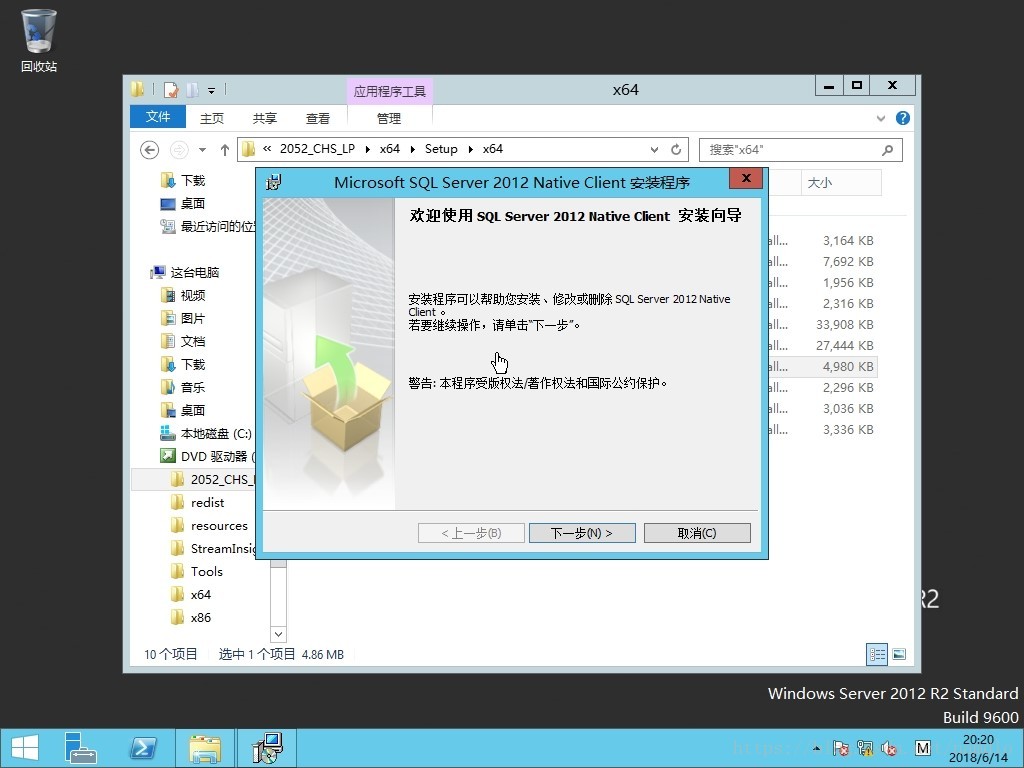The width and height of the screenshot is (1024, 768).
Task: Switch to the 共享 ribbon tab
Action: 264,118
